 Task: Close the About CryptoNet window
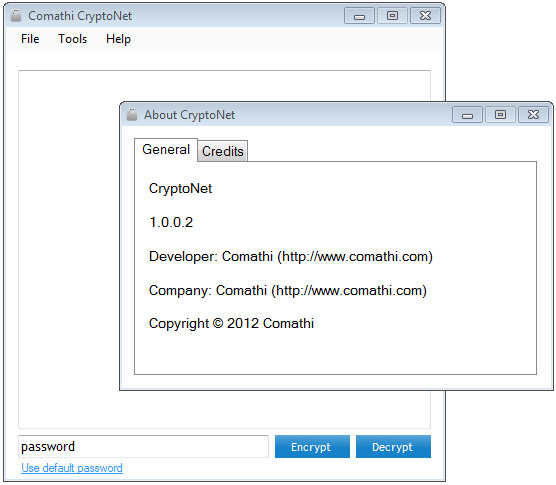click(x=533, y=115)
